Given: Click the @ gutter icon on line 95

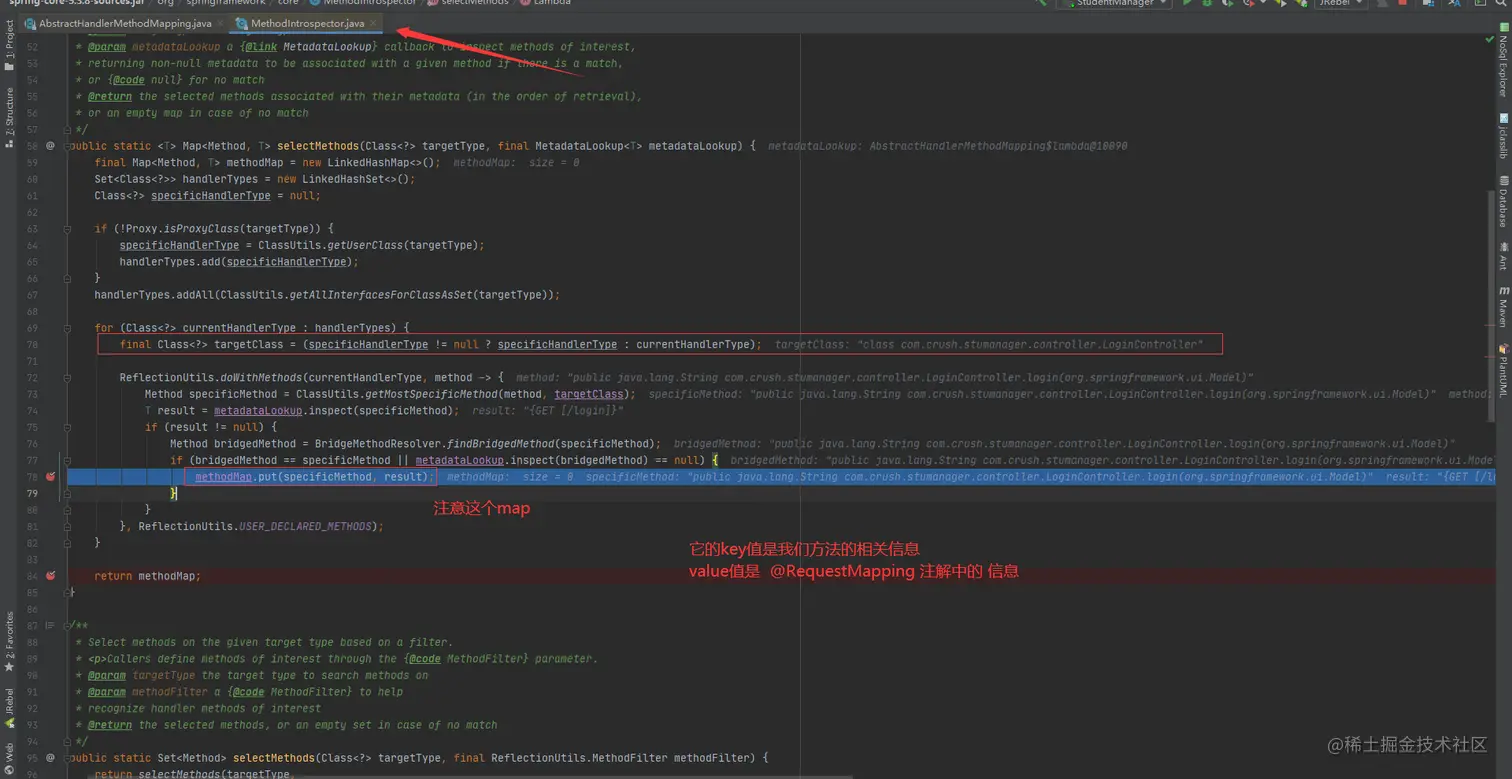Looking at the screenshot, I should (50, 758).
